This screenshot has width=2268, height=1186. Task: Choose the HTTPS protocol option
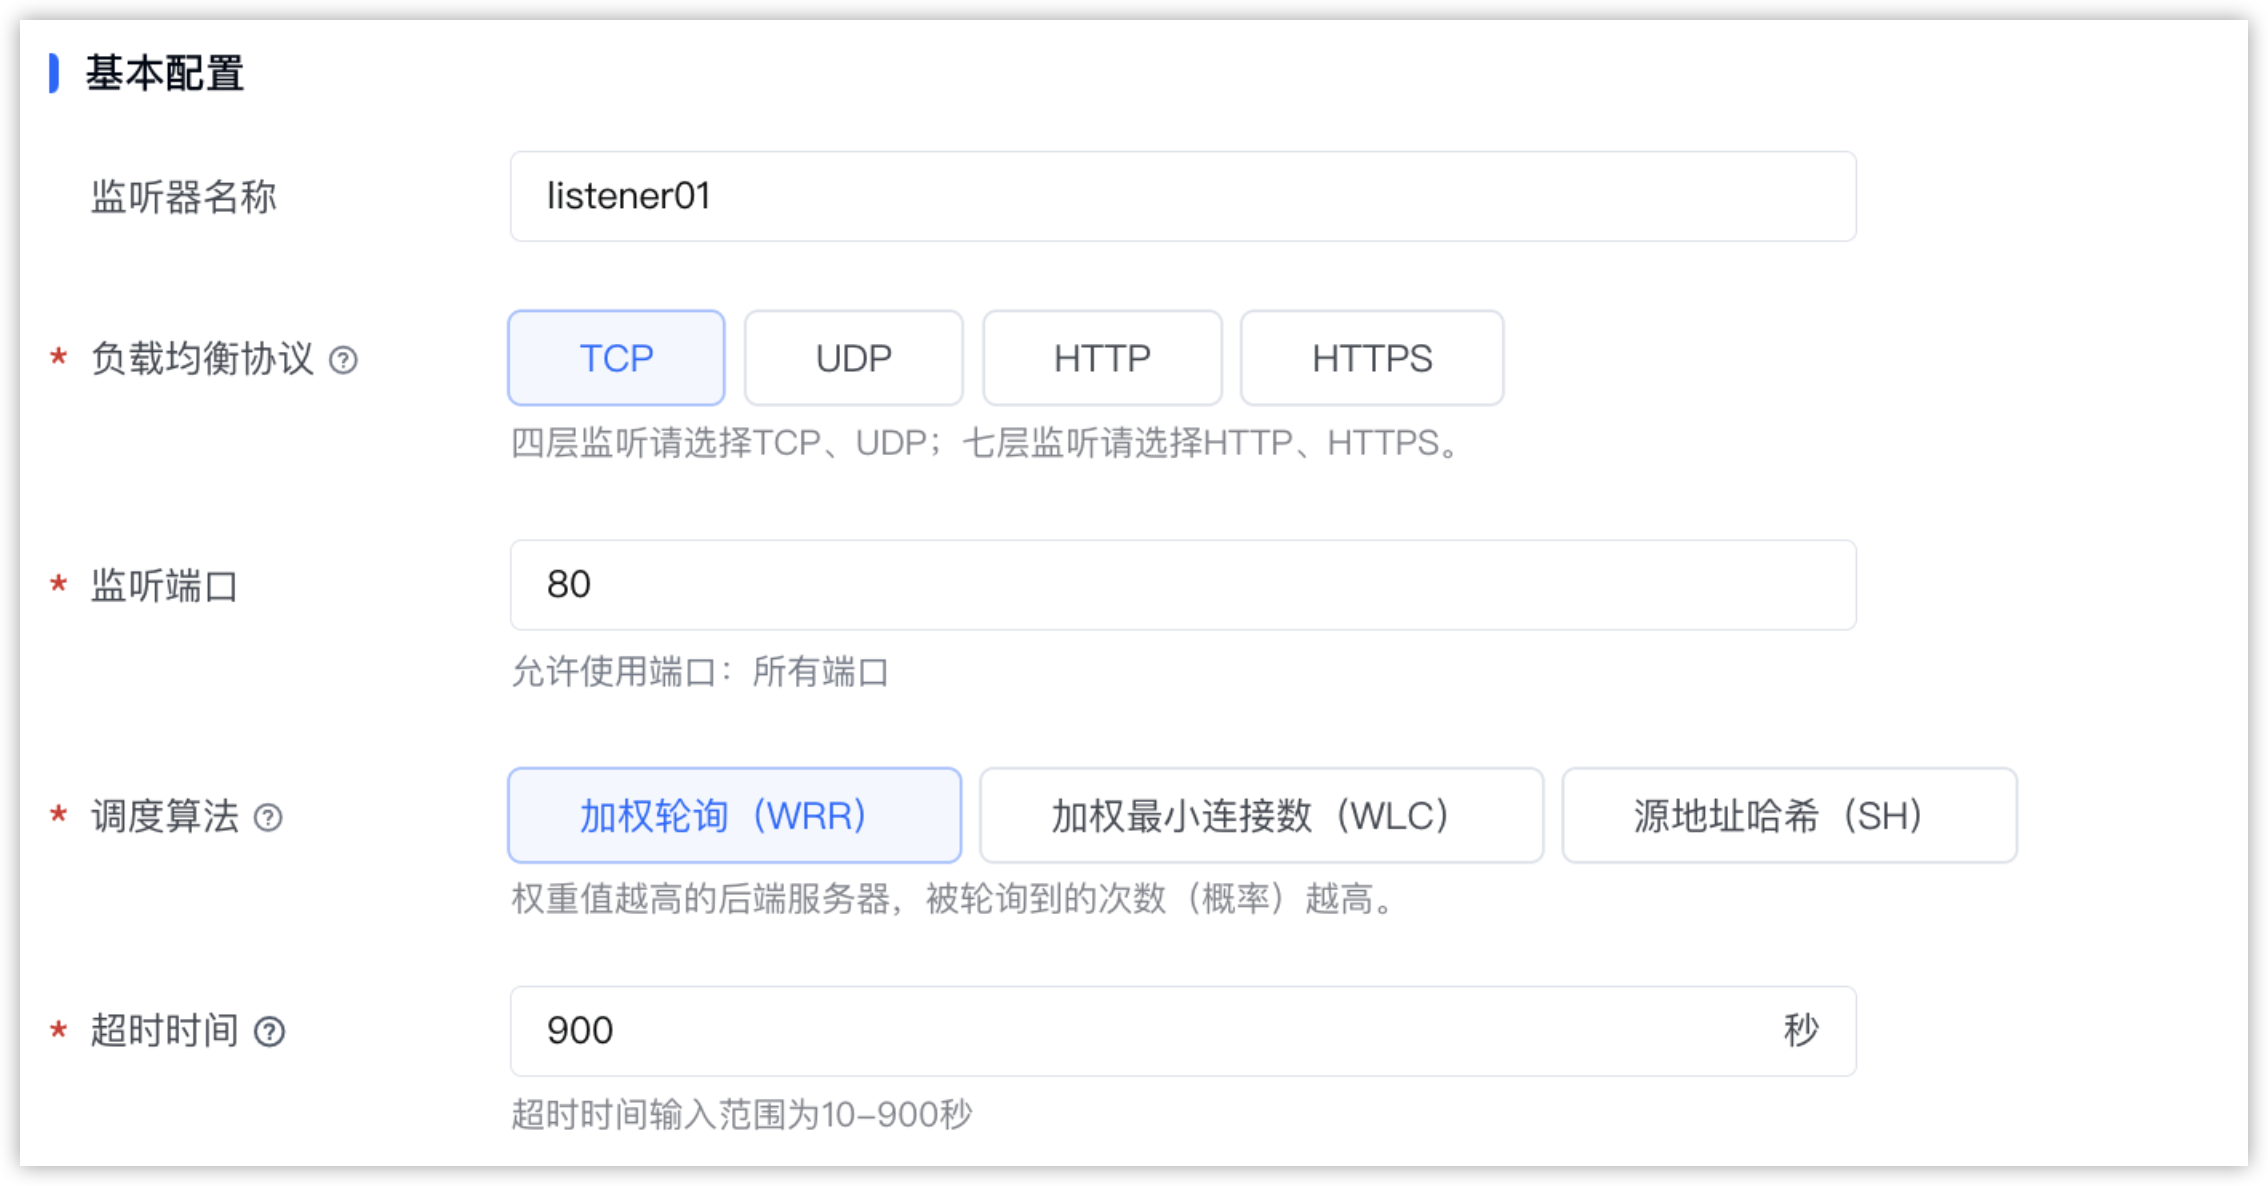(1372, 358)
